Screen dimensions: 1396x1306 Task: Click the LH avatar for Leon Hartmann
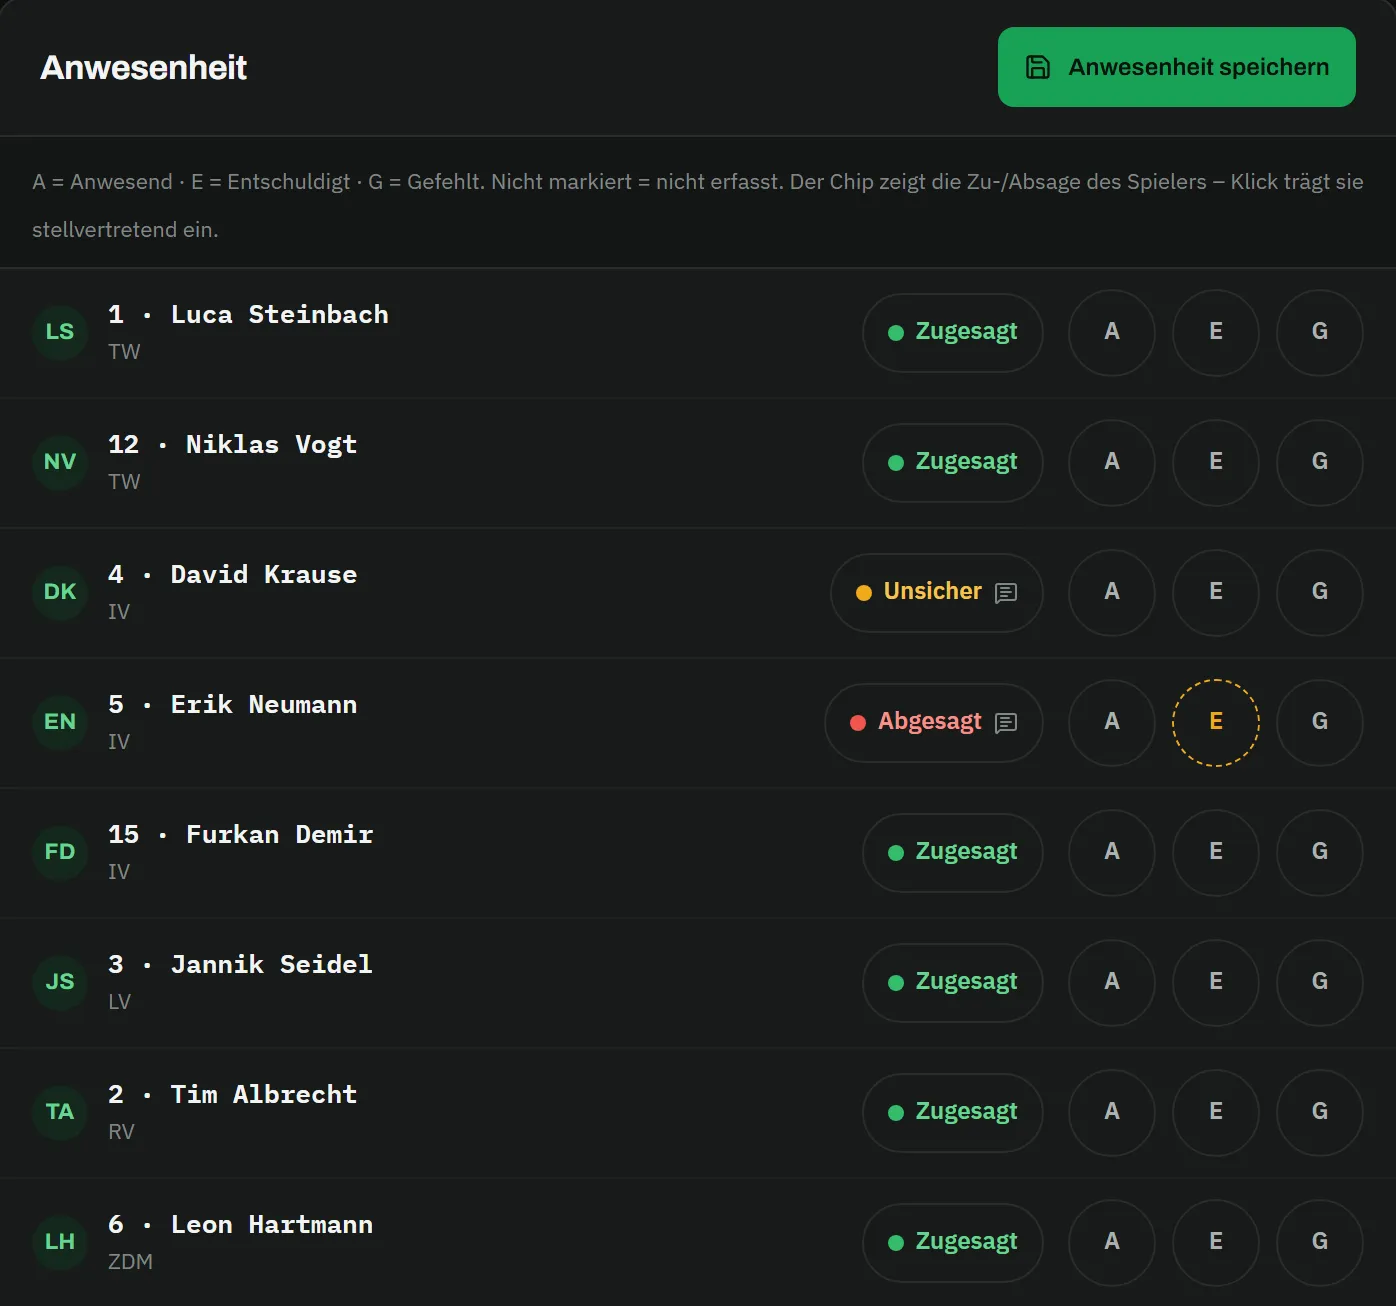tap(60, 1242)
